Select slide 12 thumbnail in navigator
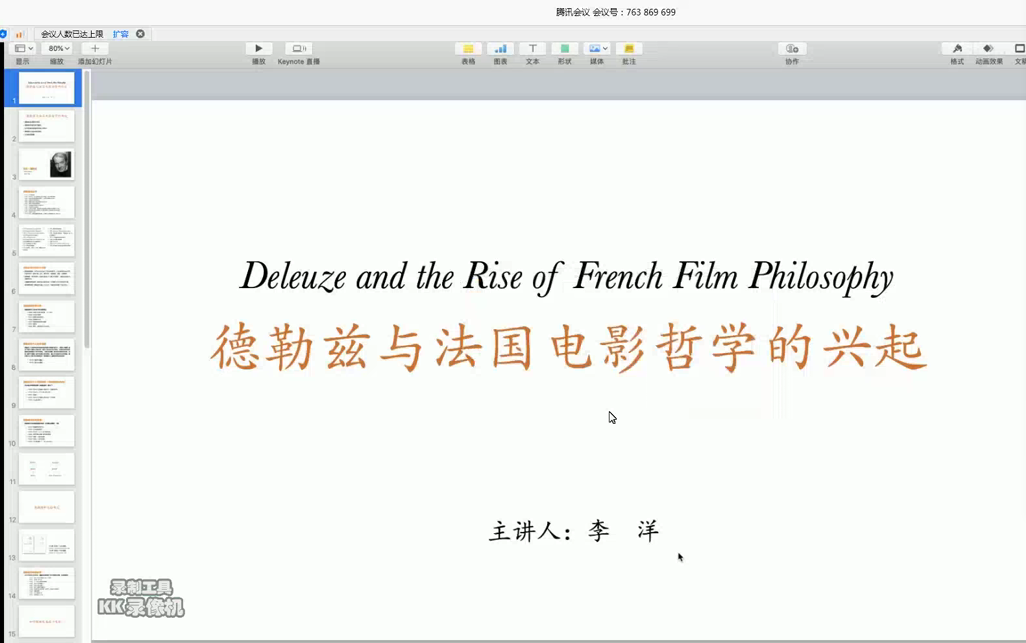Screen dimensions: 1026x643 [x=46, y=507]
